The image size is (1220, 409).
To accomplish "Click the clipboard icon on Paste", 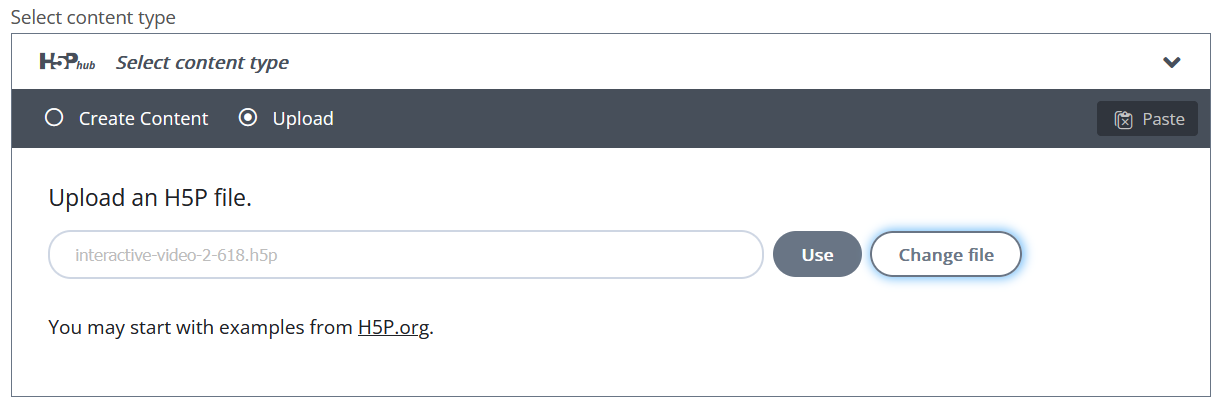I will click(x=1124, y=119).
